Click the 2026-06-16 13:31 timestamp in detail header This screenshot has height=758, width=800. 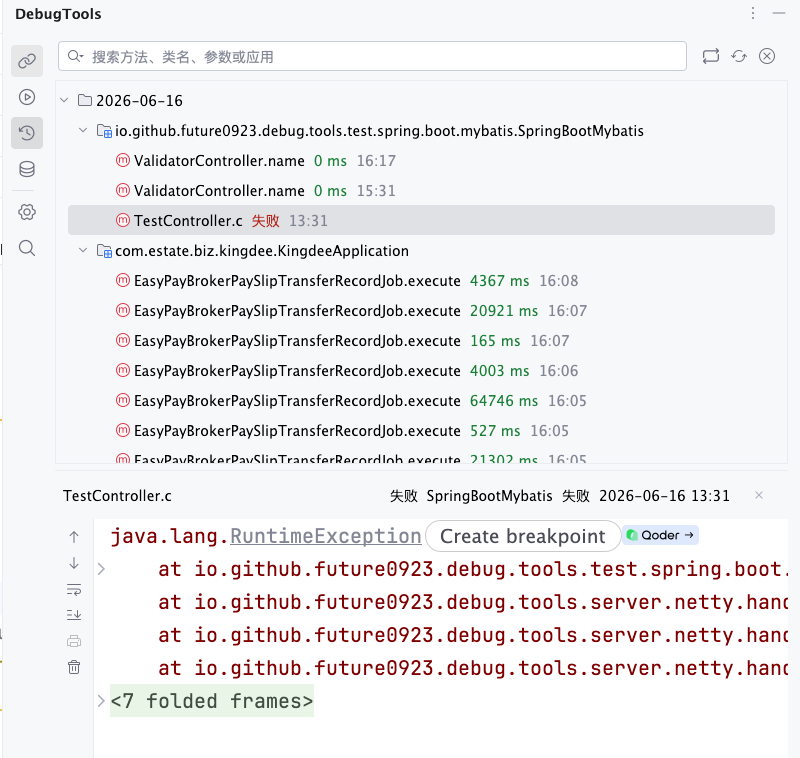click(664, 496)
